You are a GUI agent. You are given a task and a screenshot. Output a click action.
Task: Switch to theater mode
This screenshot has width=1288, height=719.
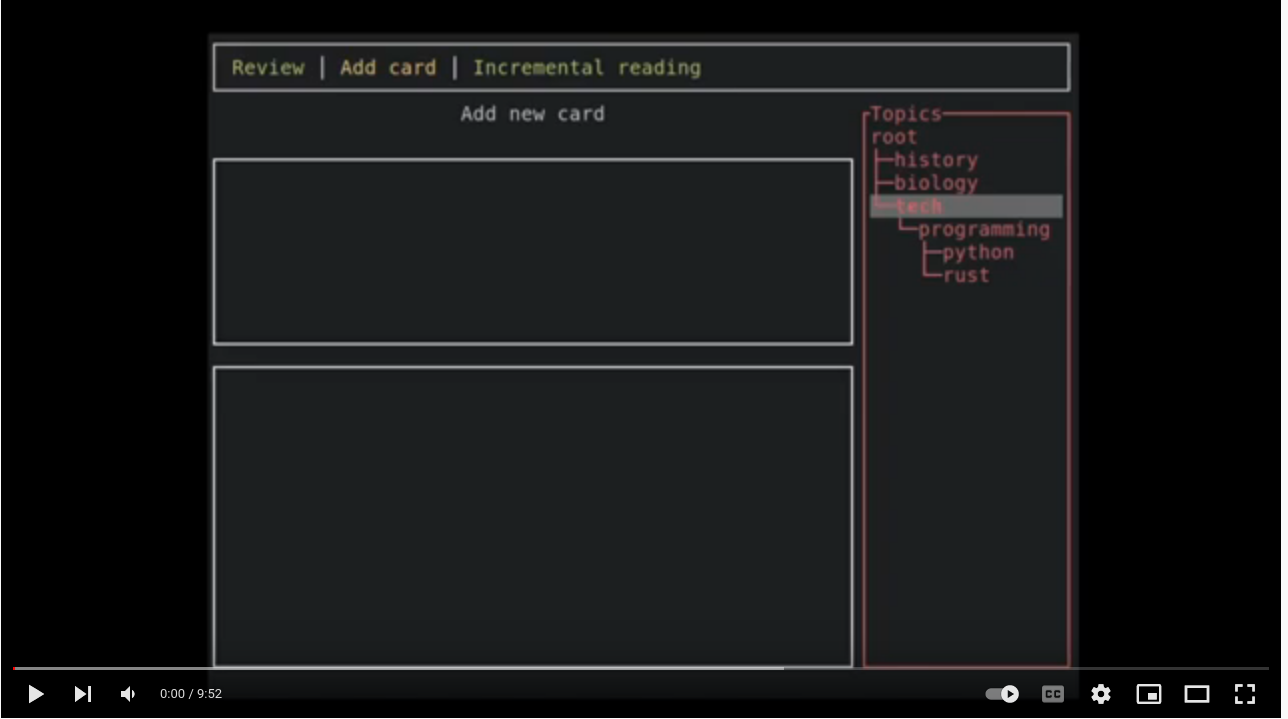point(1197,694)
